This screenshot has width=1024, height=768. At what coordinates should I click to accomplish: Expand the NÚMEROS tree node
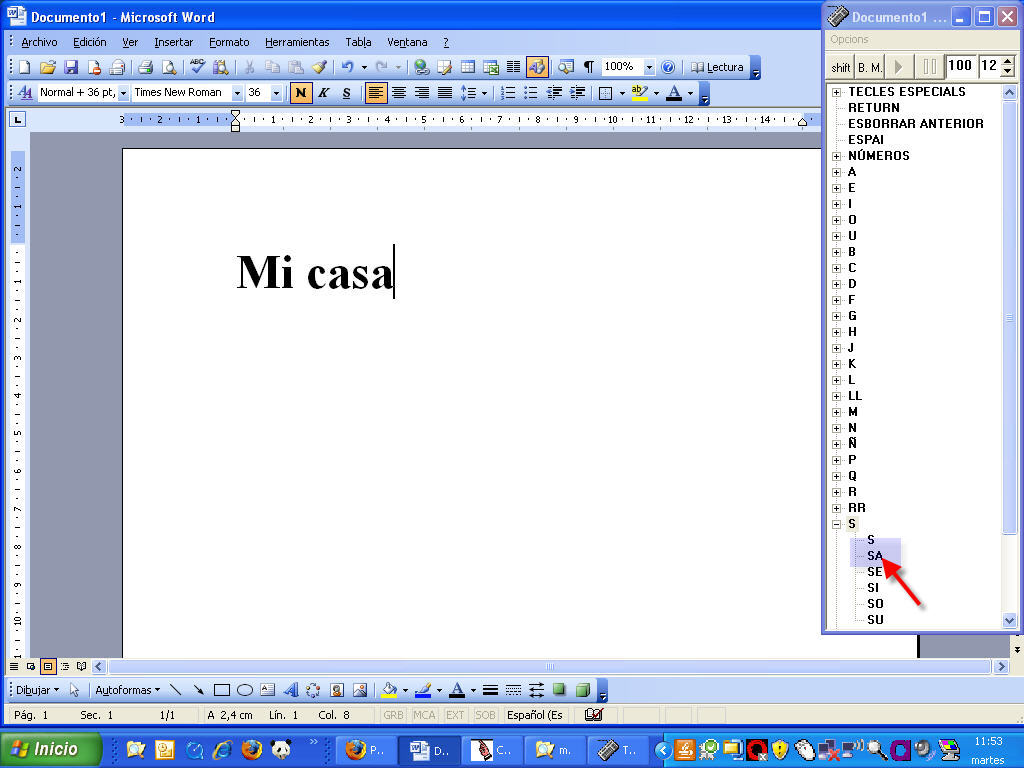click(x=837, y=156)
